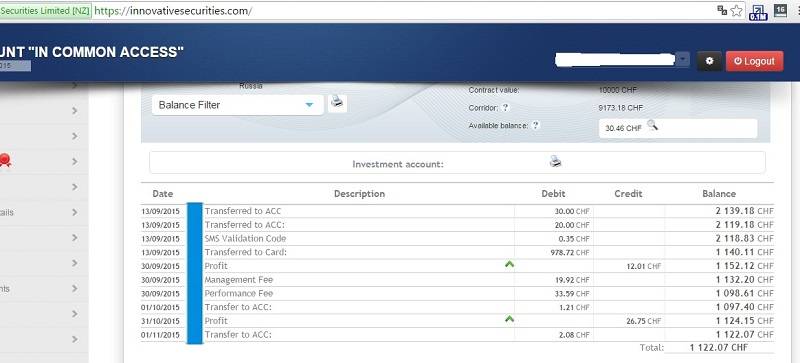Viewport: 800px width, 363px height.
Task: Click Transferred to ACC: with 20.00 debit
Action: (244, 225)
